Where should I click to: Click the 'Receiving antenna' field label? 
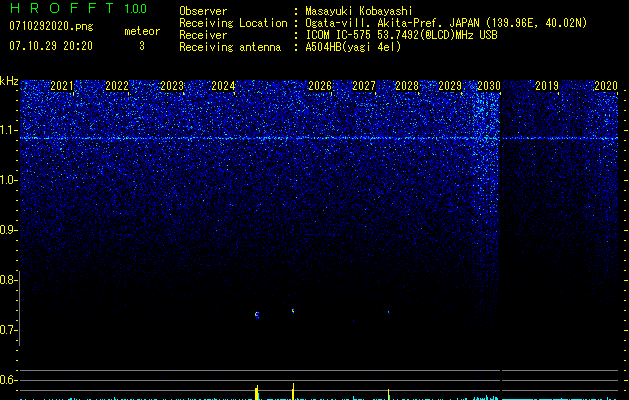point(230,47)
